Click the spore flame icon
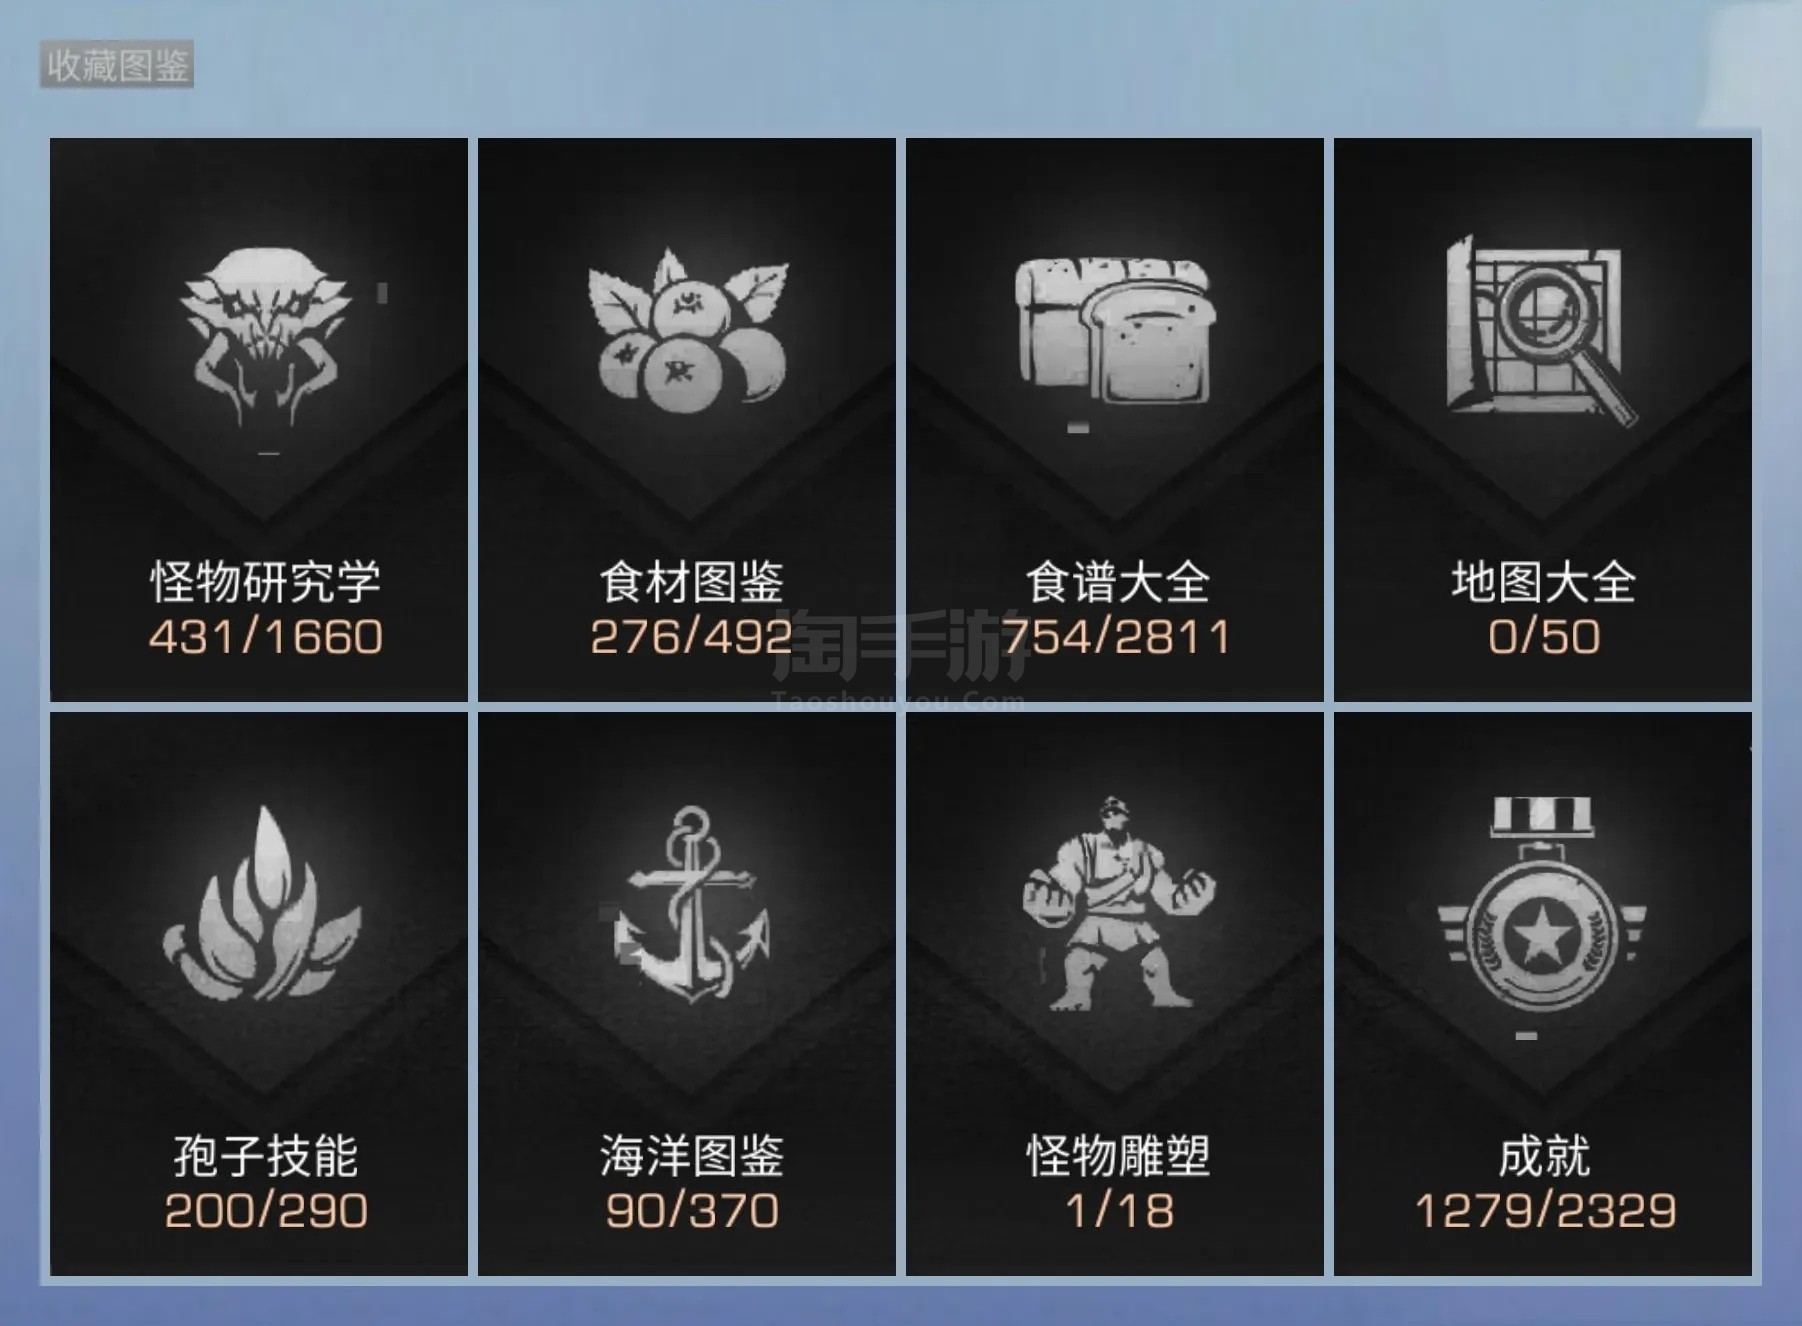 (262, 903)
